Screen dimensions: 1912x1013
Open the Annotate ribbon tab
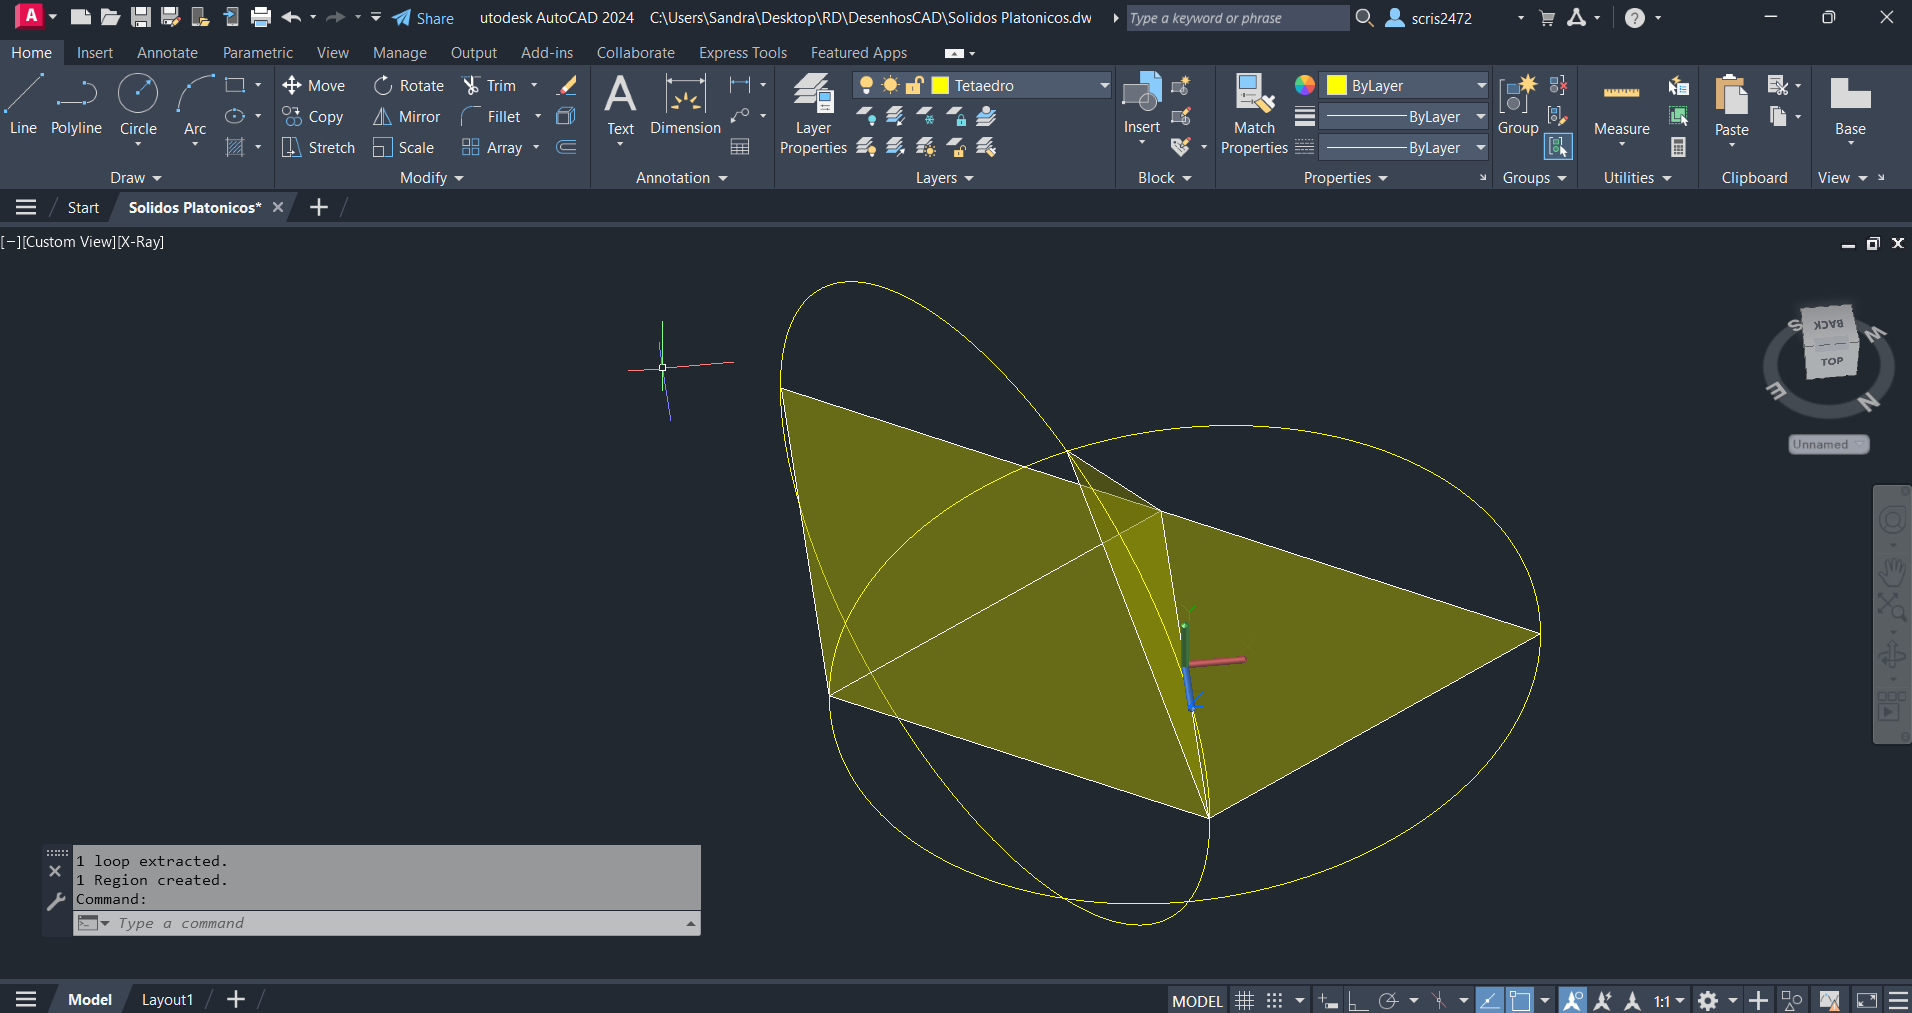[x=167, y=53]
